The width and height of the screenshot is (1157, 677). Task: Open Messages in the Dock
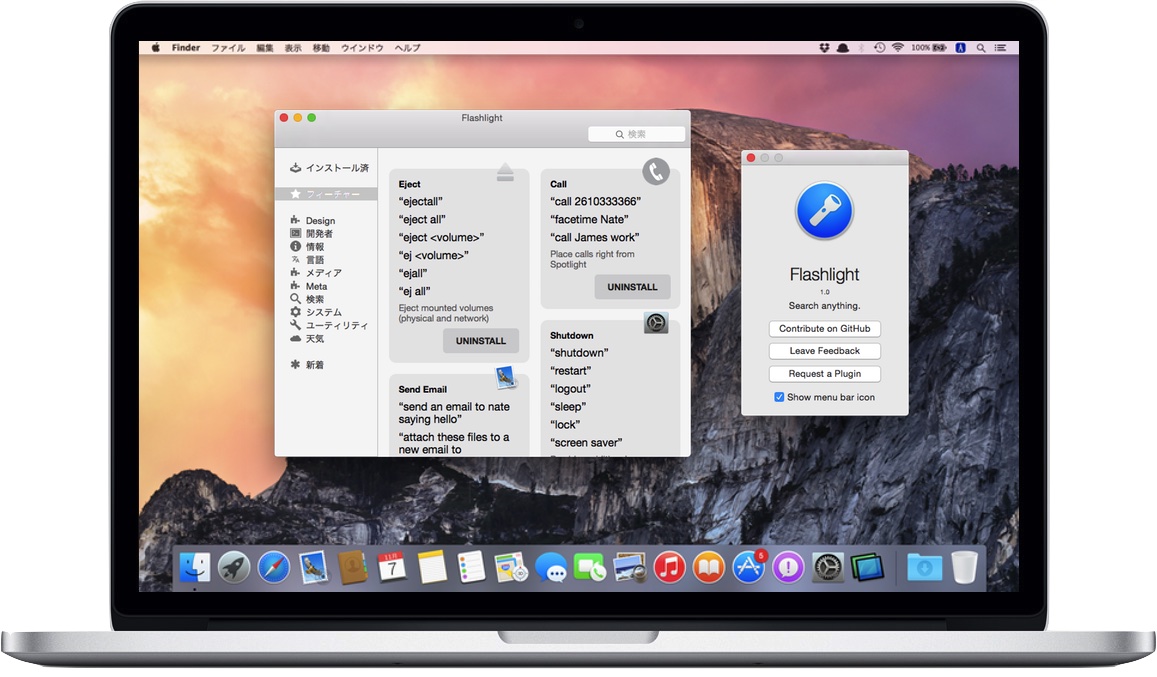pyautogui.click(x=551, y=568)
